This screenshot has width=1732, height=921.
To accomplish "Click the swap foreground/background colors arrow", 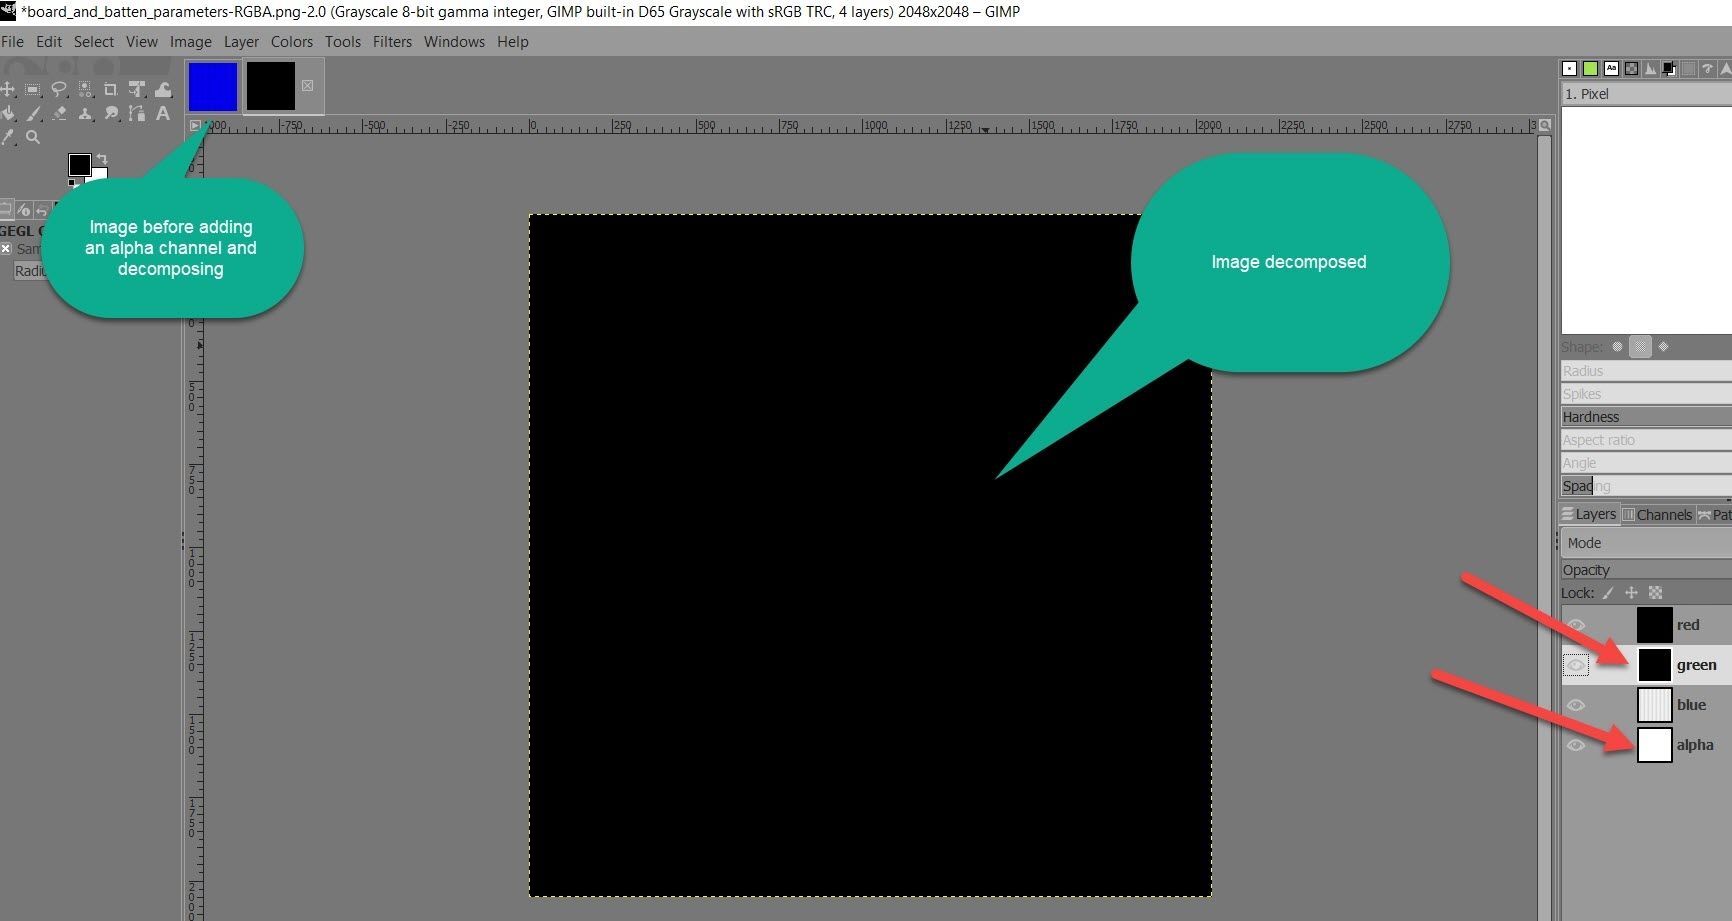I will point(101,159).
